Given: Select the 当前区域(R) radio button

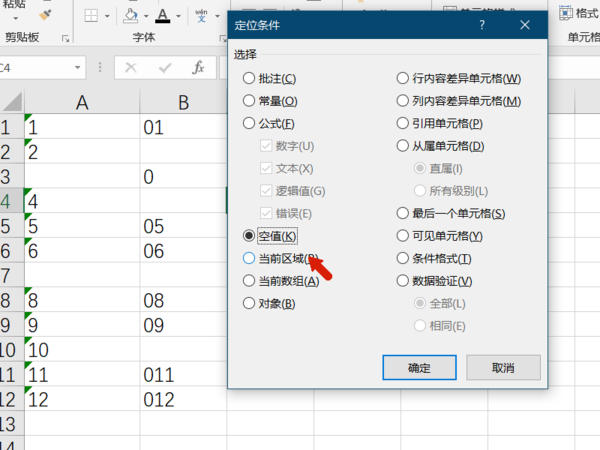Looking at the screenshot, I should (x=249, y=258).
